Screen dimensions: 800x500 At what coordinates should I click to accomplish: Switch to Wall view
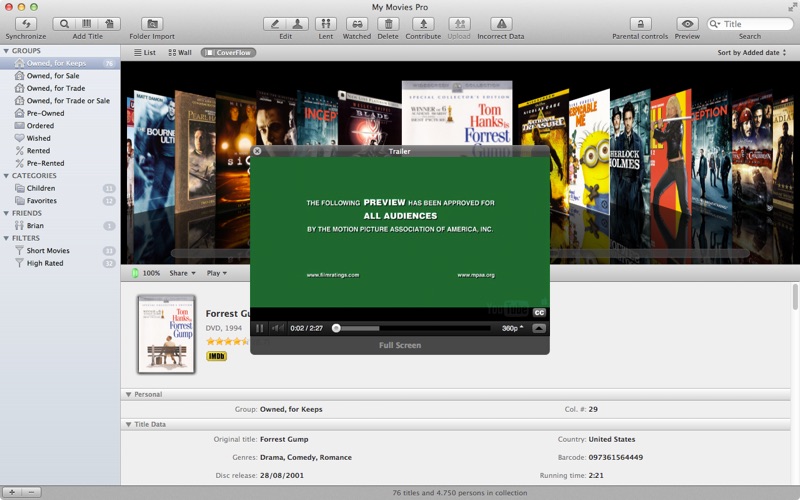pos(180,53)
